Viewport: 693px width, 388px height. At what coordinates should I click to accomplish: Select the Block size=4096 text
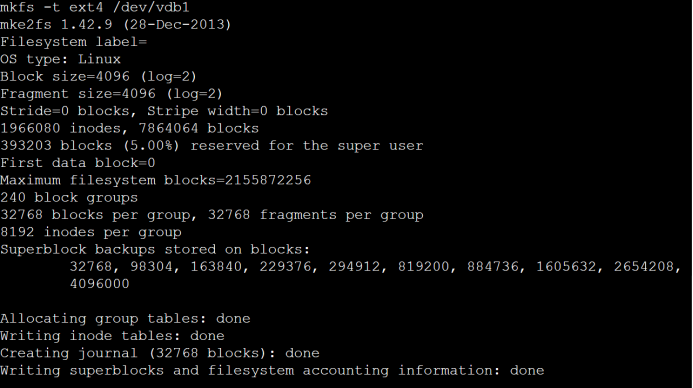pyautogui.click(x=65, y=76)
